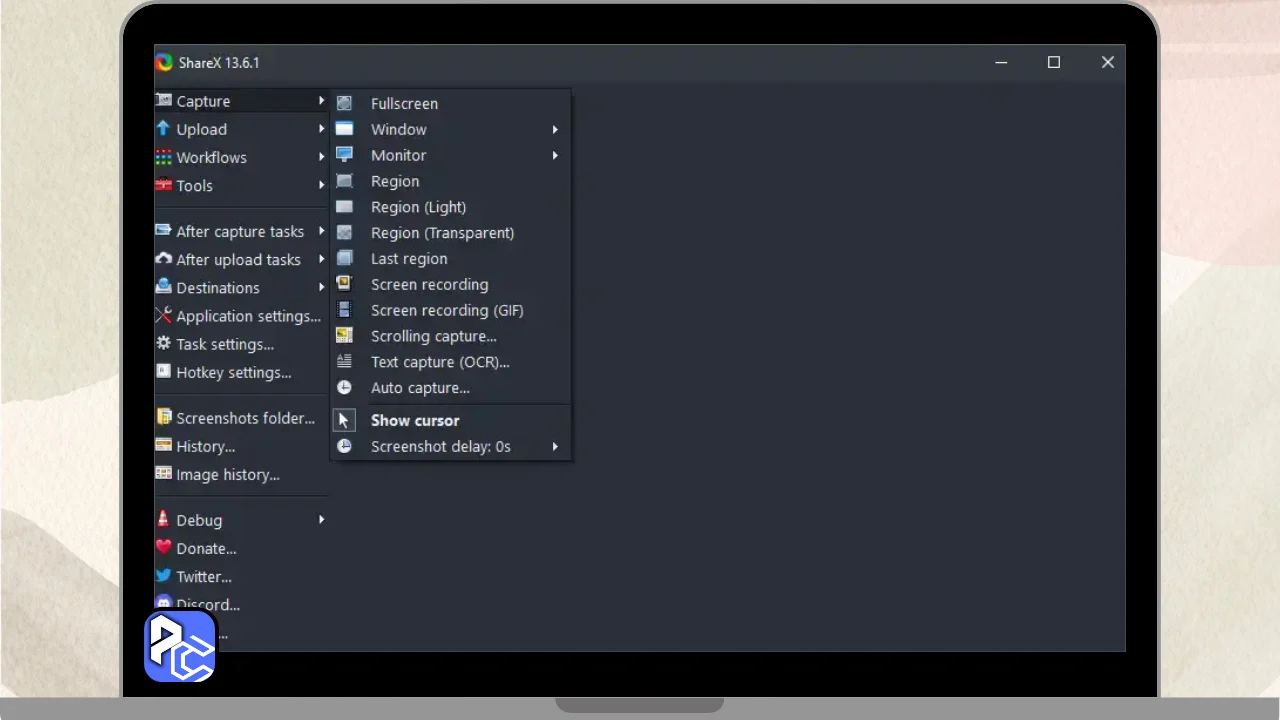Toggle the Show cursor option
The image size is (1280, 720).
[451, 420]
